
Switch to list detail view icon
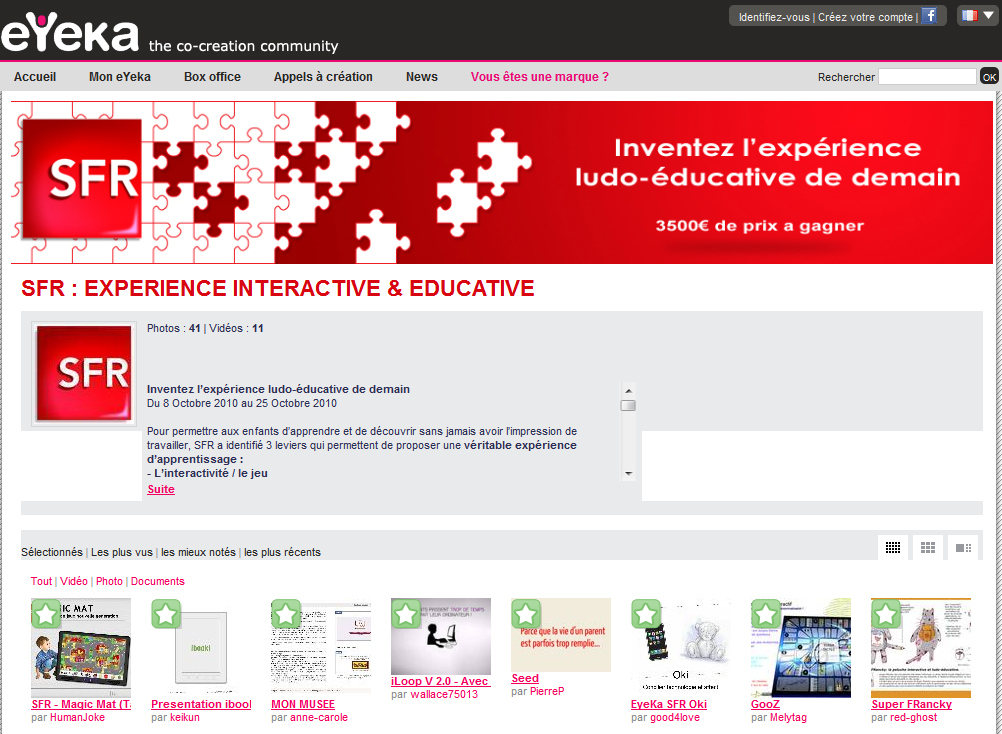(963, 547)
